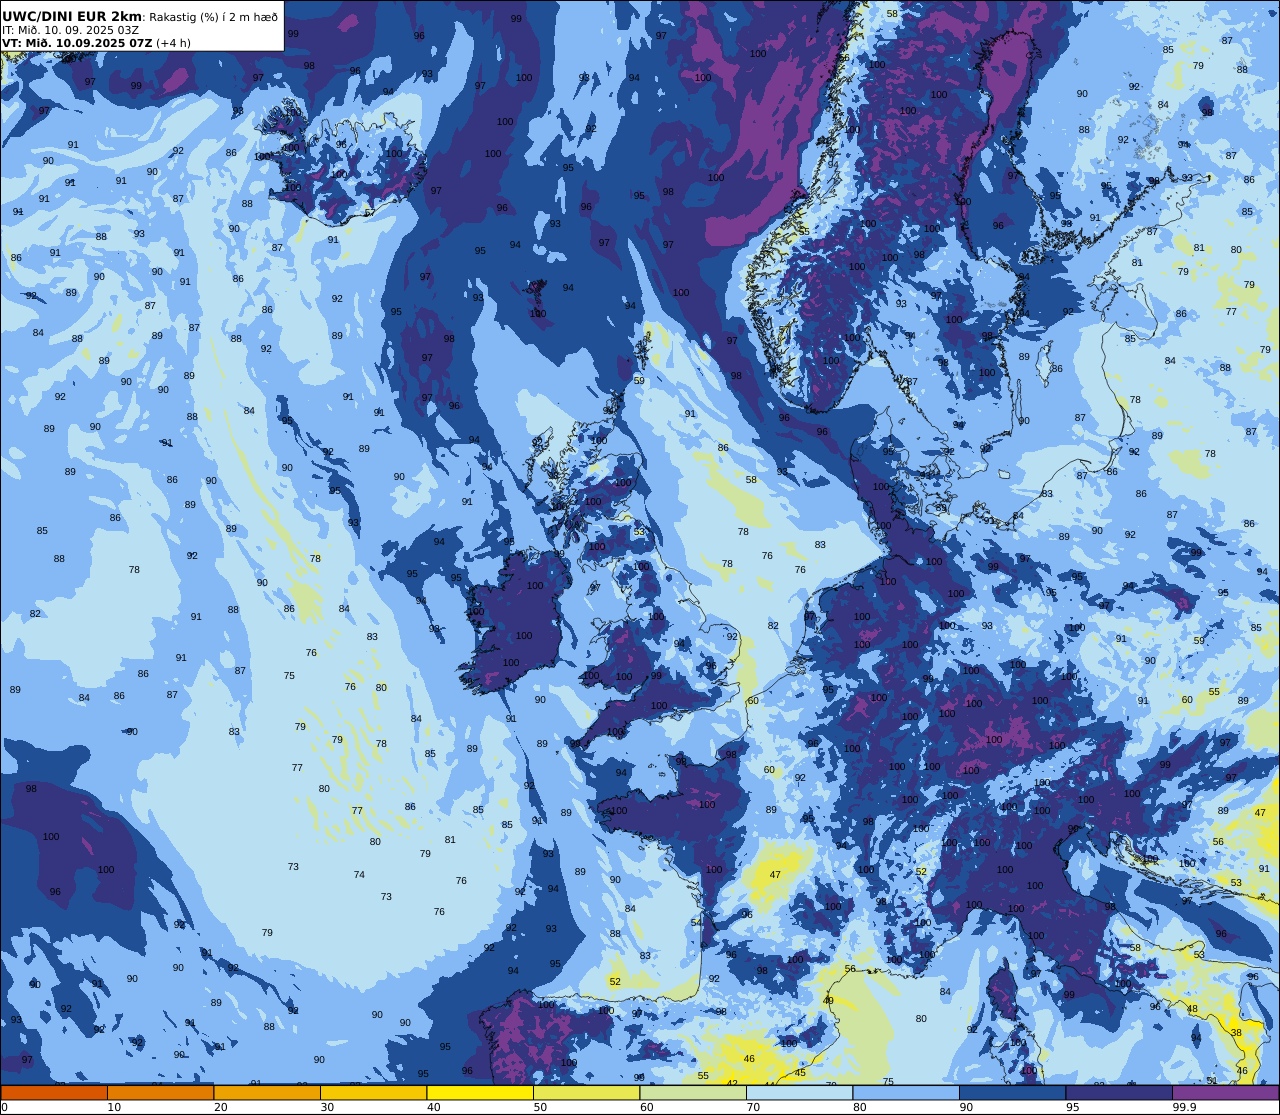The image size is (1280, 1115).
Task: Click the '(+4 h)' forecast offset text
Action: point(174,43)
